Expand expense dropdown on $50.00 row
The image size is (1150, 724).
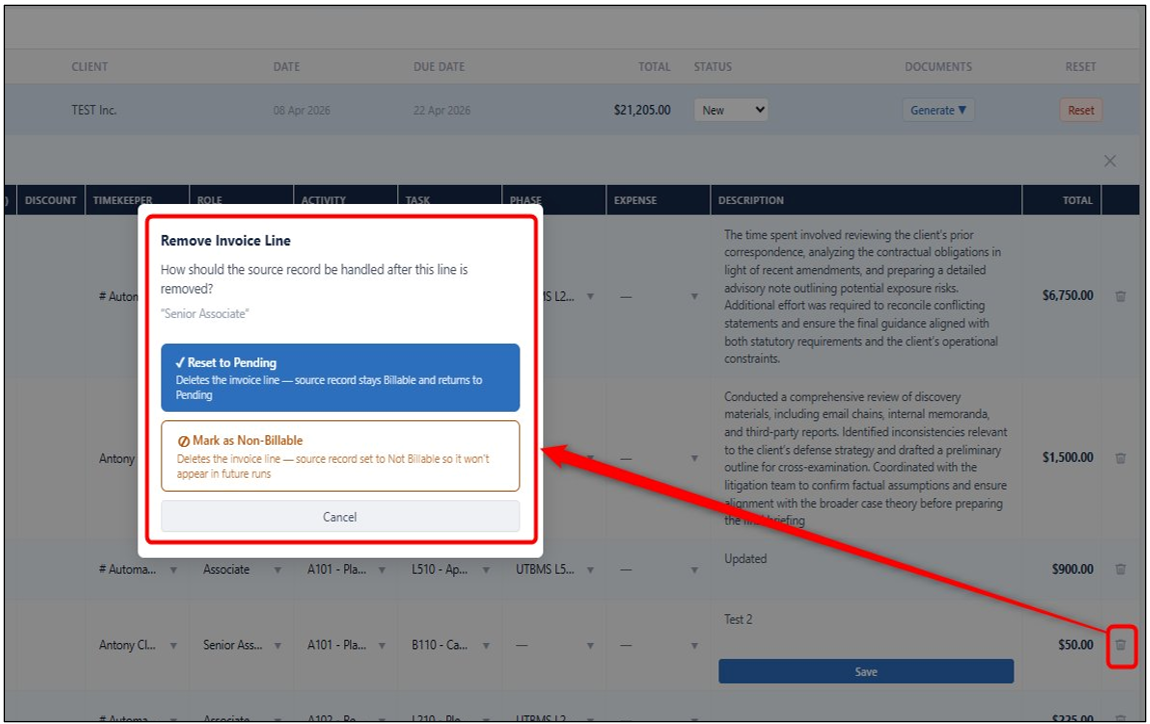[695, 646]
